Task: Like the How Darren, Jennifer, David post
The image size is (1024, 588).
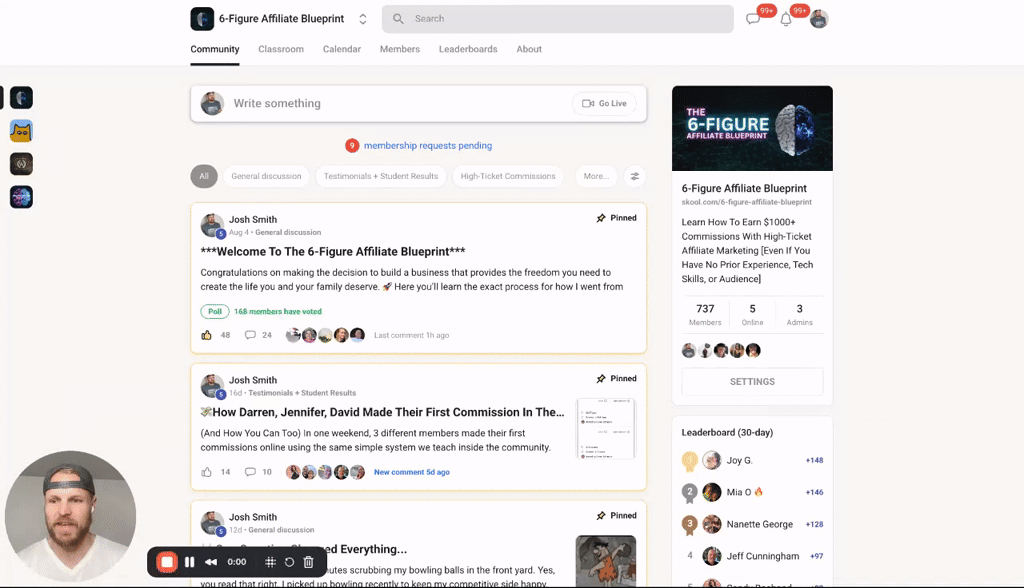Action: [x=206, y=472]
